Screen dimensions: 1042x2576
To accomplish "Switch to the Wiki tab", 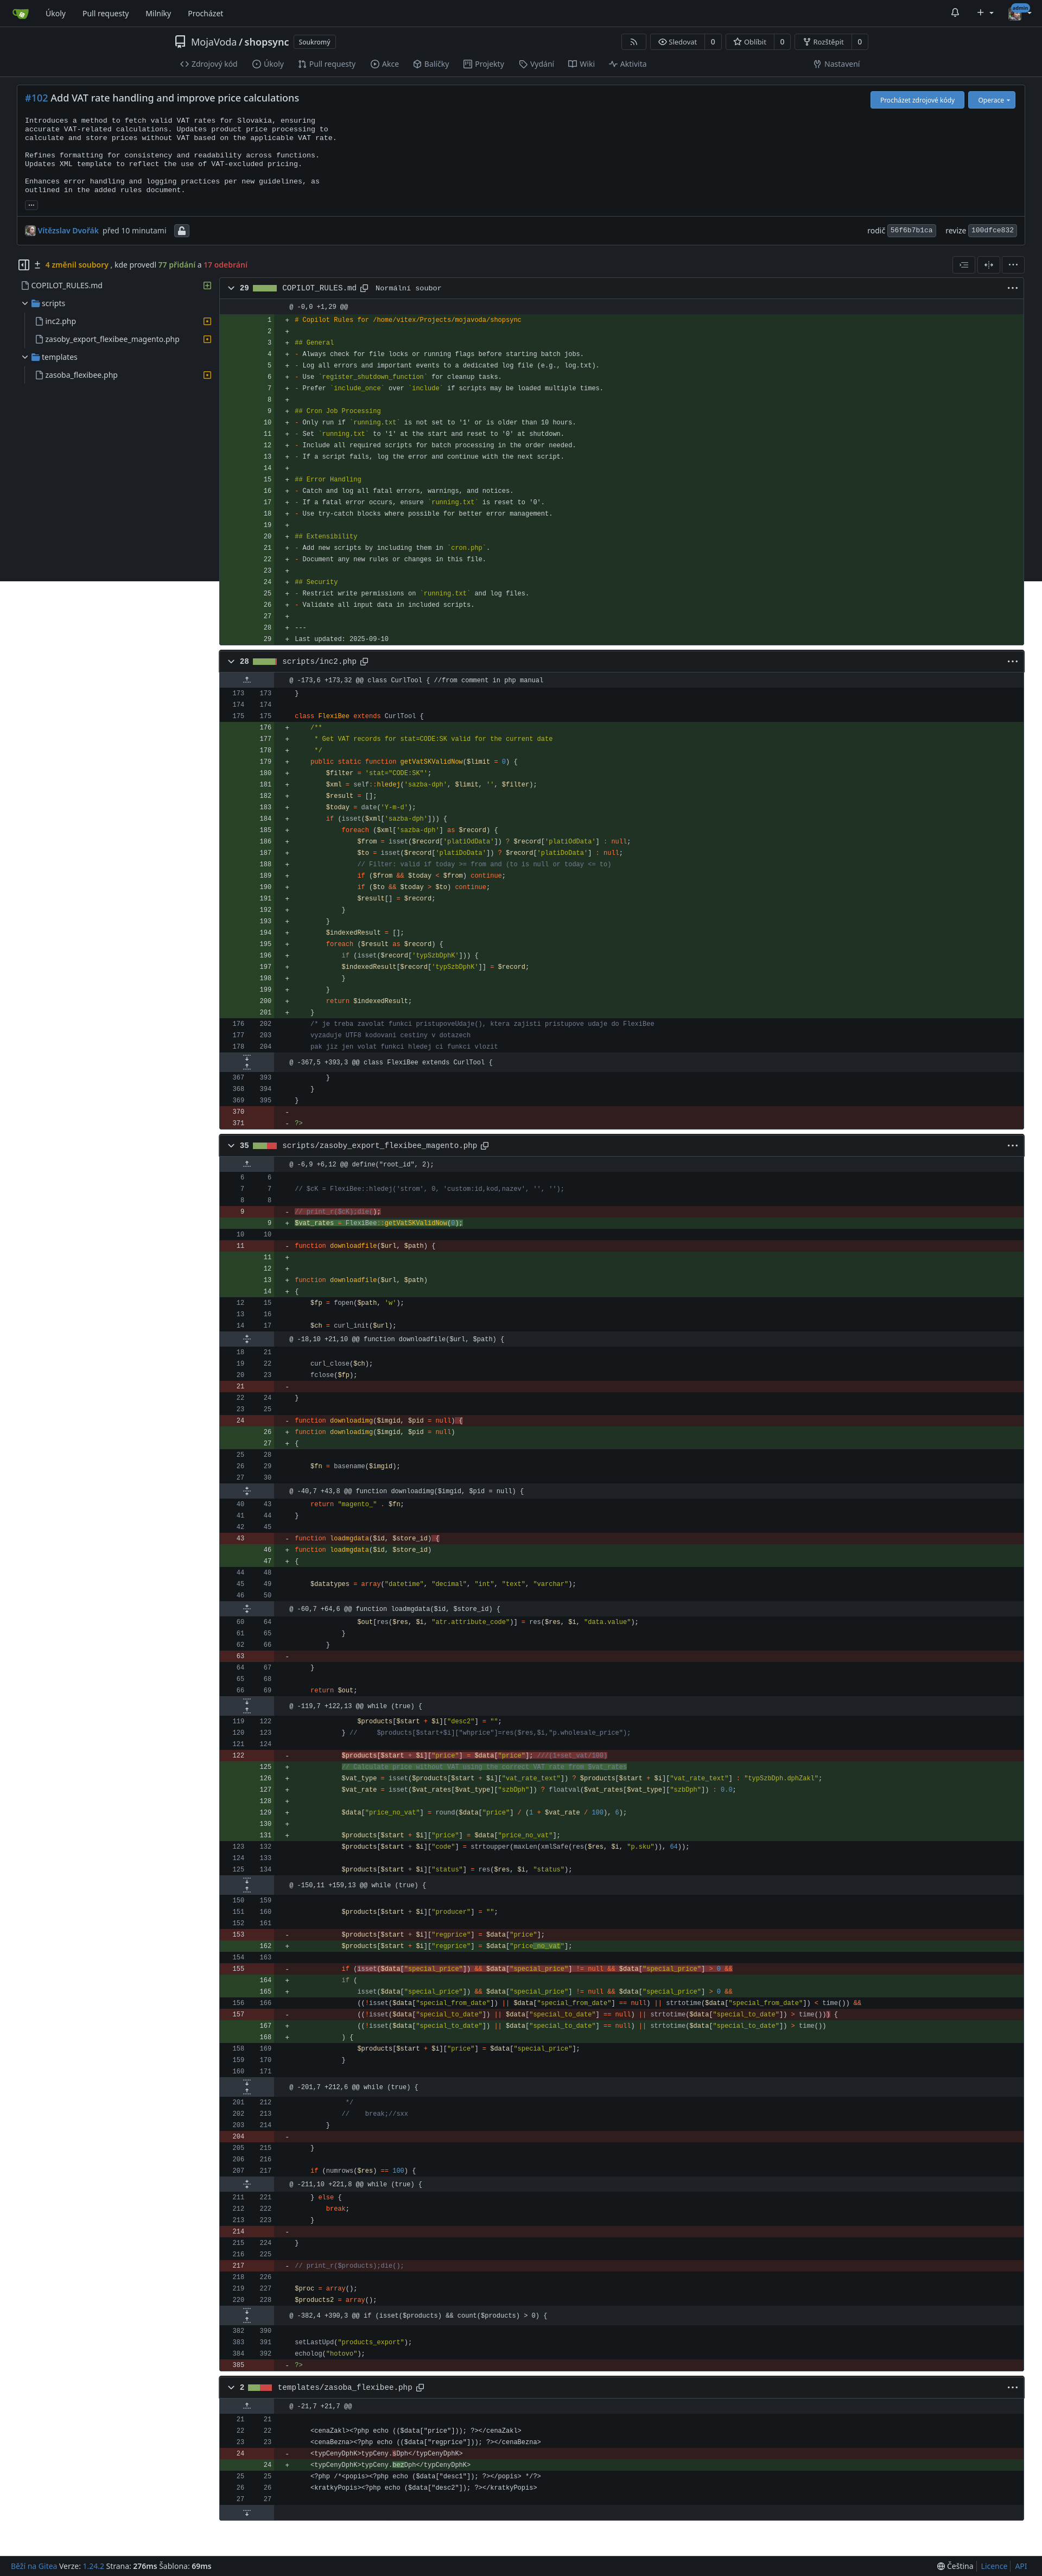I will pyautogui.click(x=581, y=64).
